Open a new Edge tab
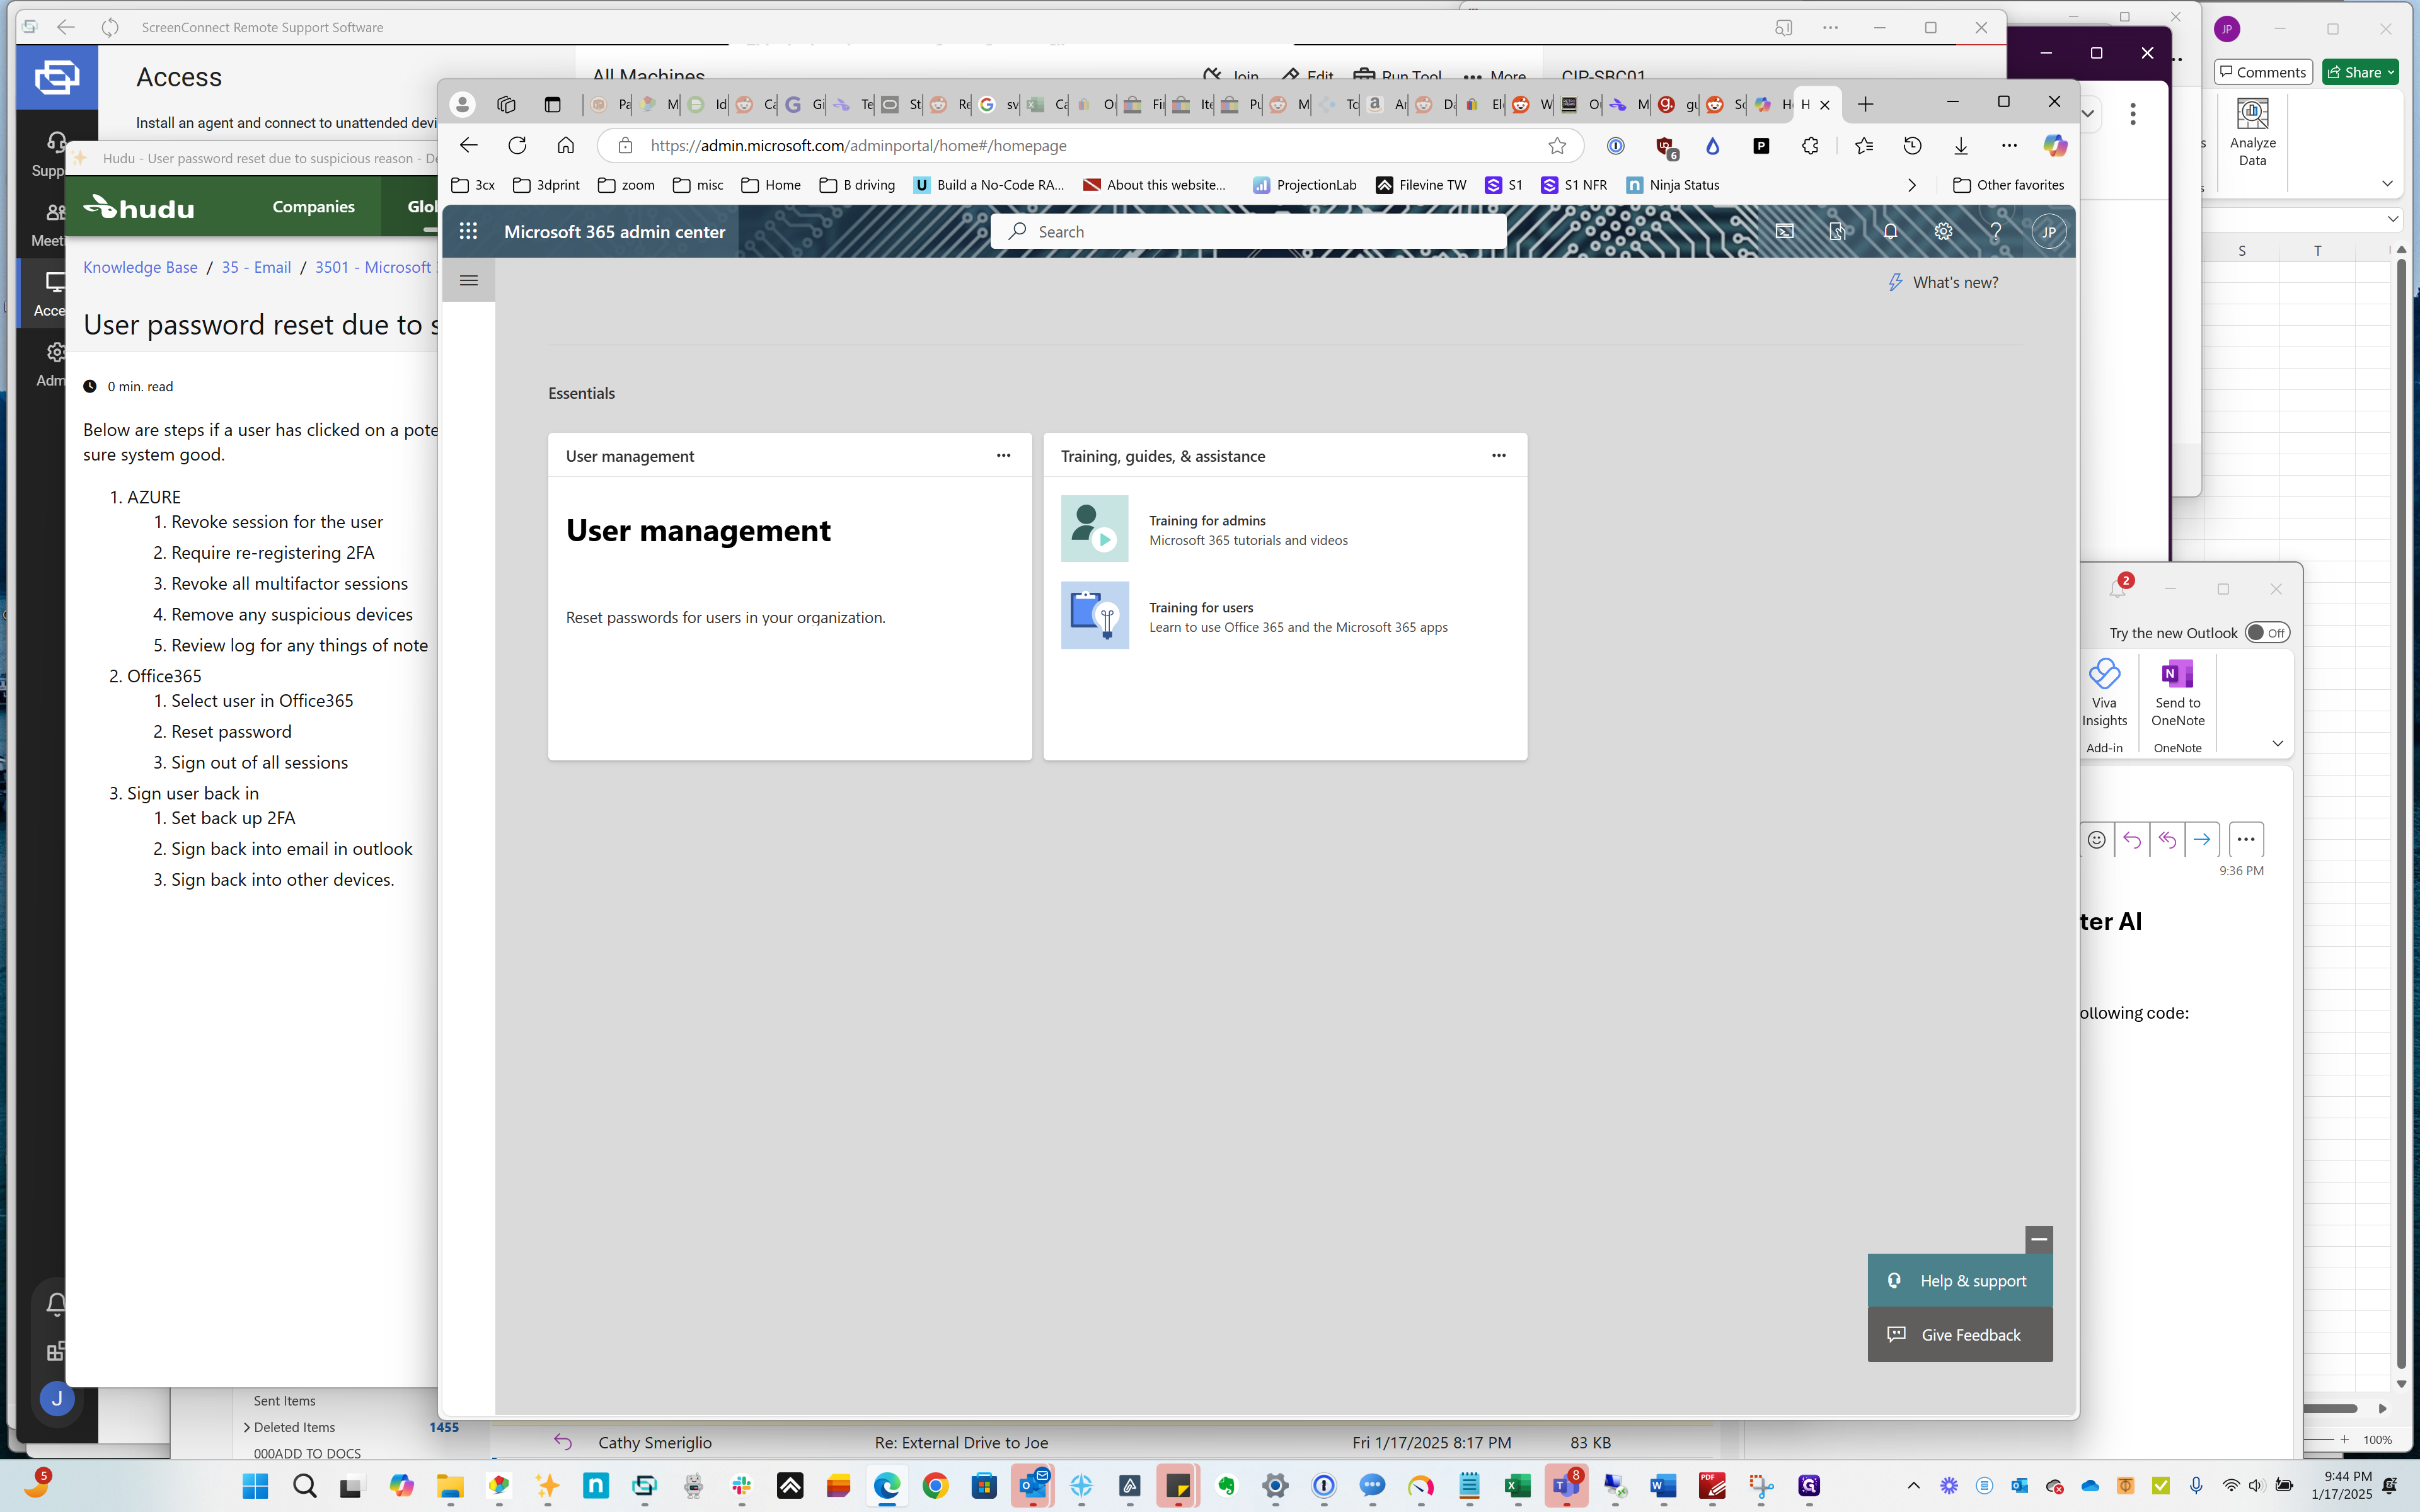 (1865, 104)
